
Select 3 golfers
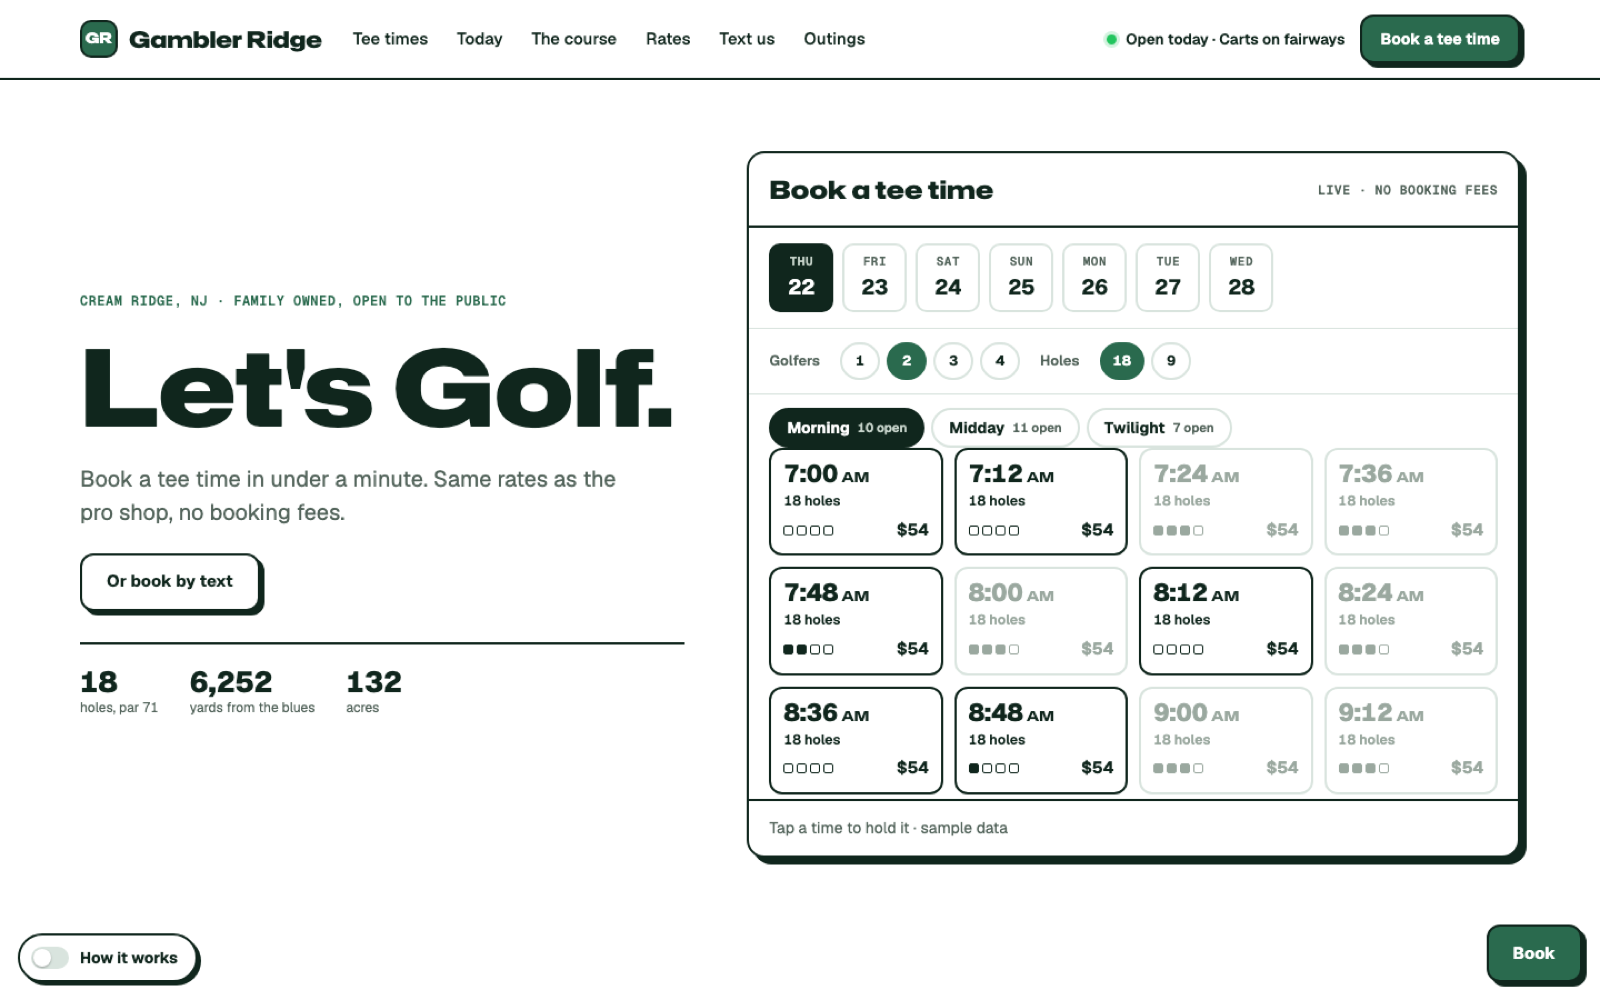953,361
